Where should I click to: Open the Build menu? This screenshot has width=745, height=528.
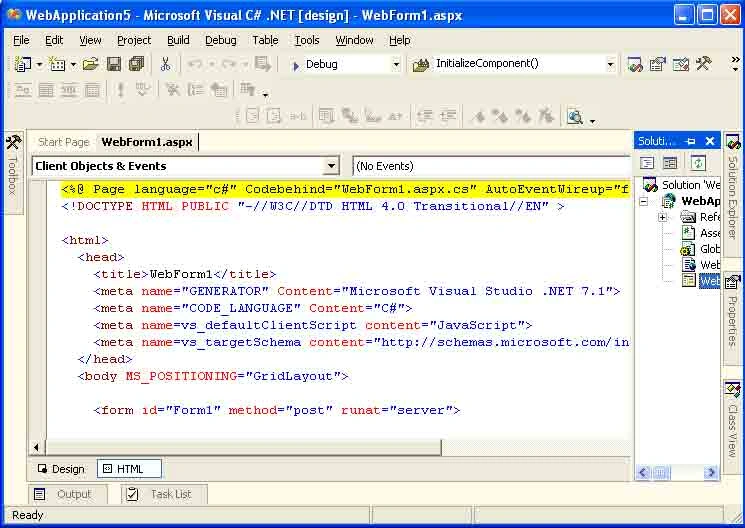[178, 40]
